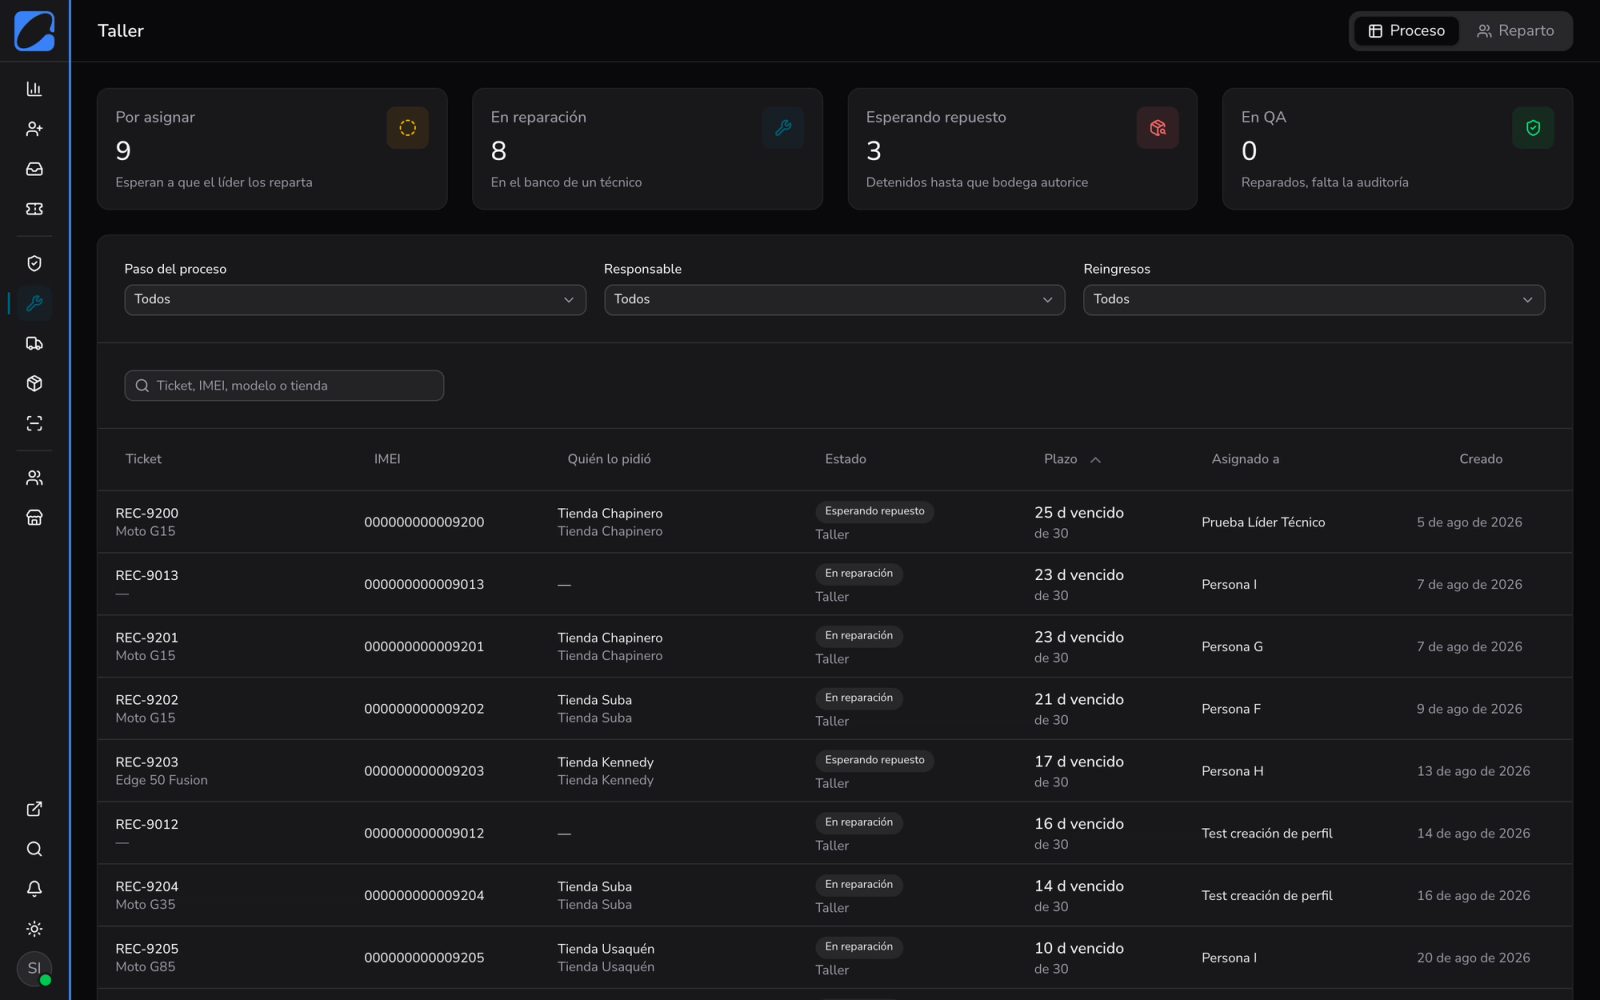
Task: Click the ticket search input field
Action: click(x=284, y=385)
